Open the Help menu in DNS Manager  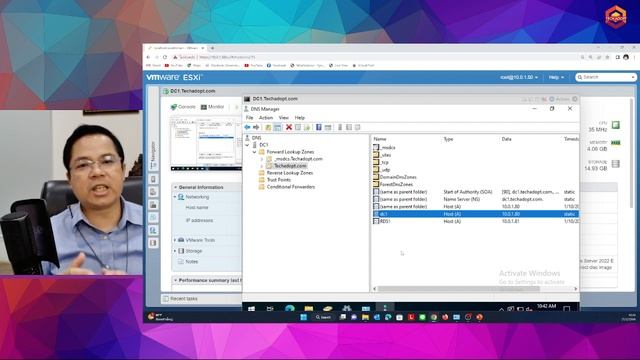(x=300, y=118)
